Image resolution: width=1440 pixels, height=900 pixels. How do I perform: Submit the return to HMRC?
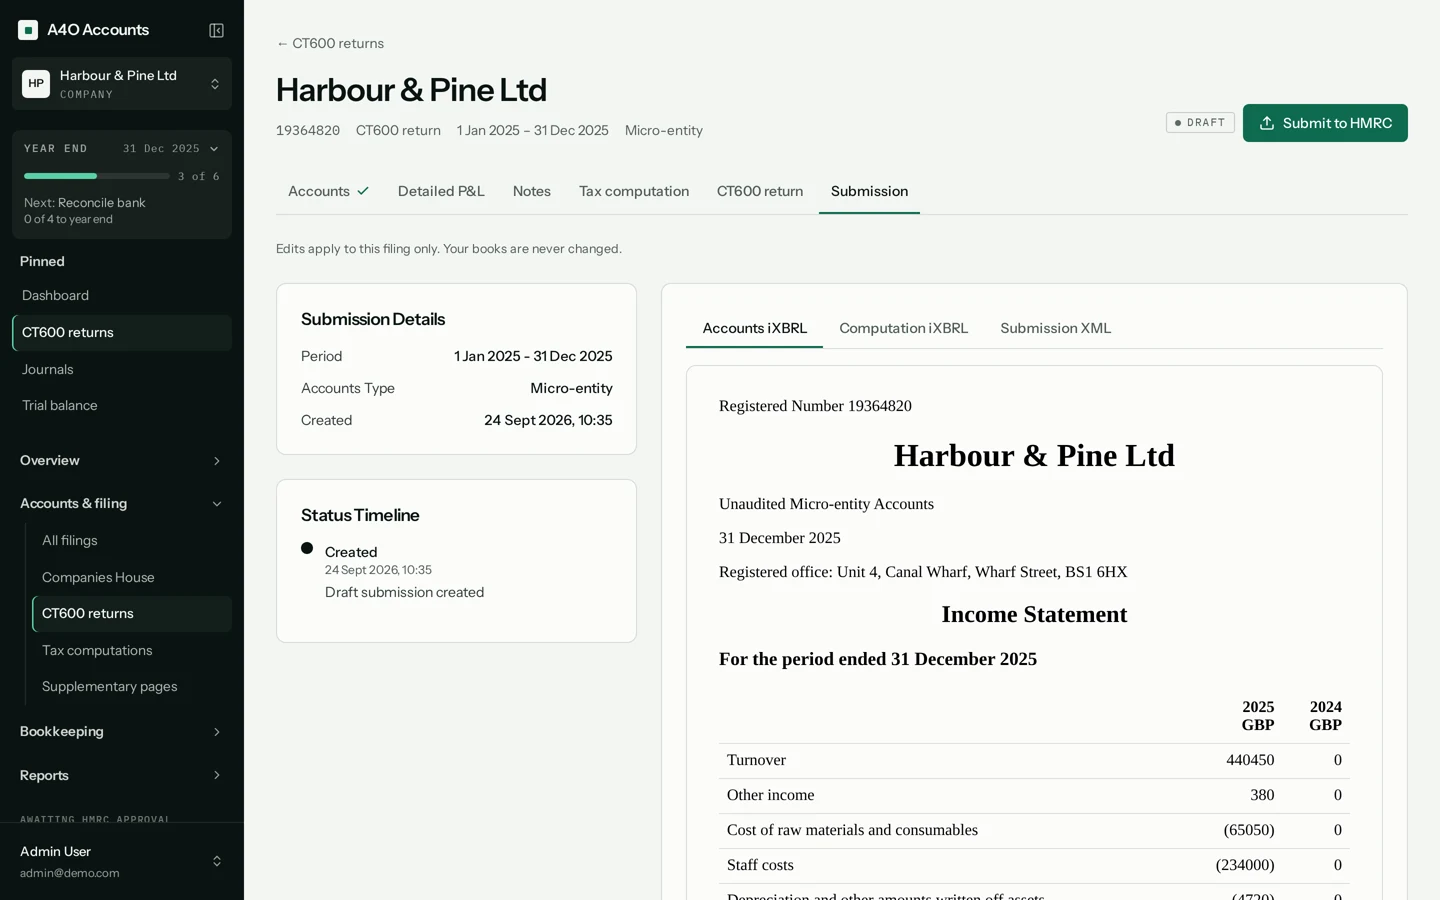tap(1325, 123)
